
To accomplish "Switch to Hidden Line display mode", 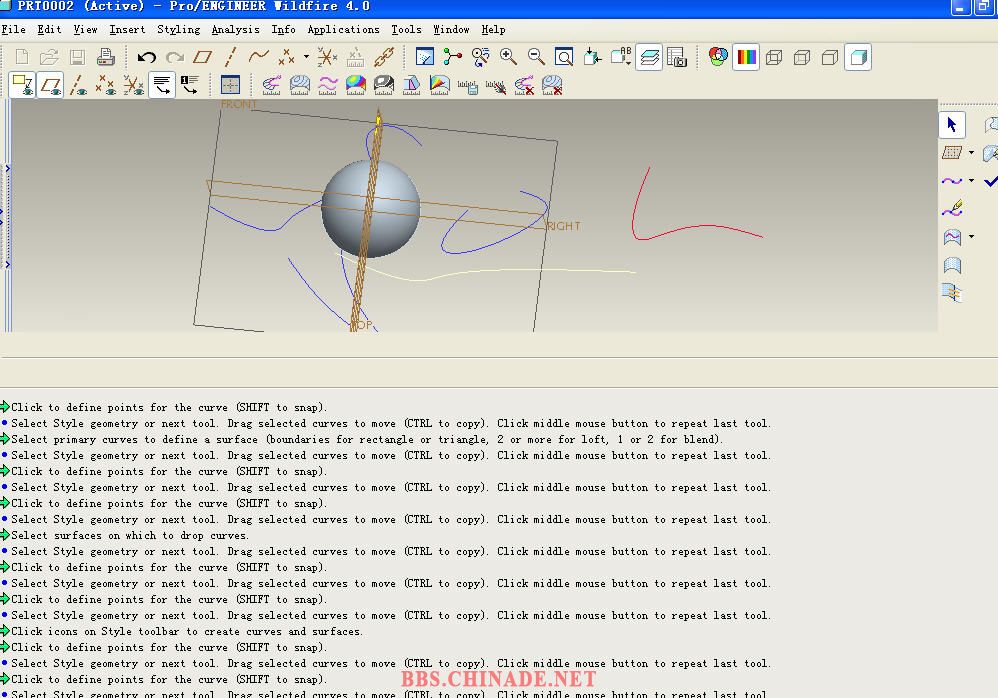I will pyautogui.click(x=802, y=57).
